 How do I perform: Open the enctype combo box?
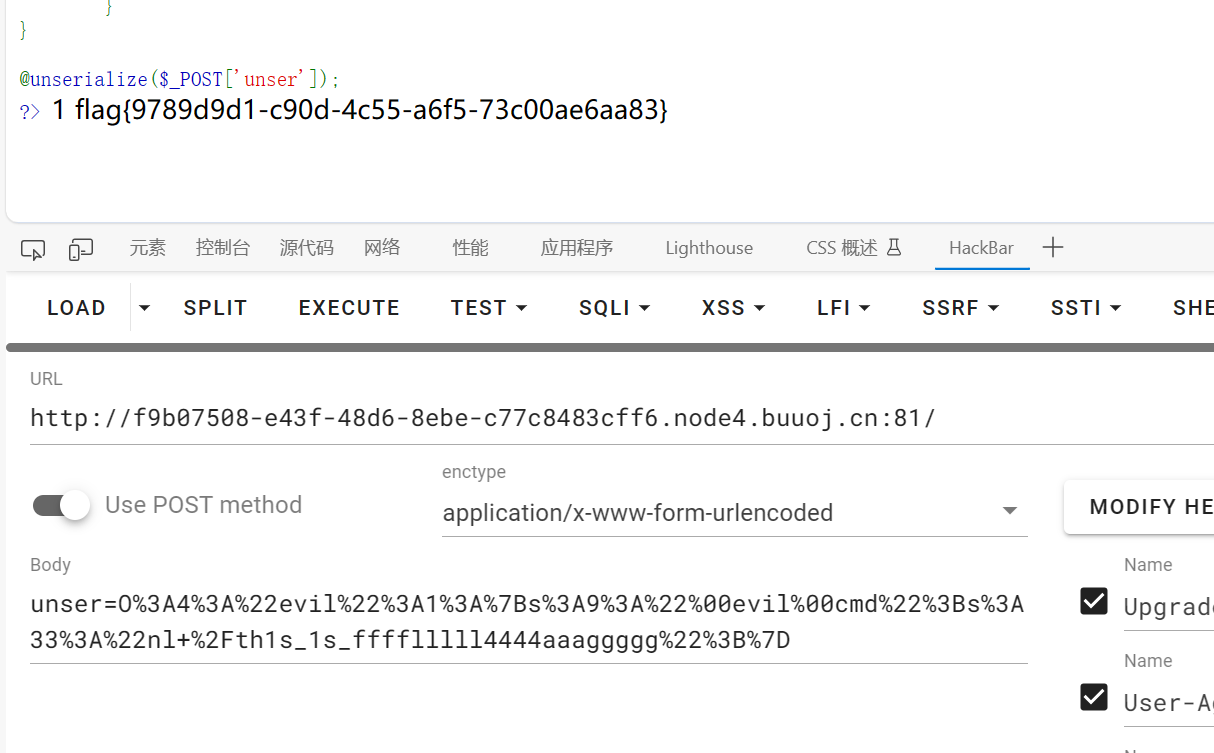pos(735,512)
